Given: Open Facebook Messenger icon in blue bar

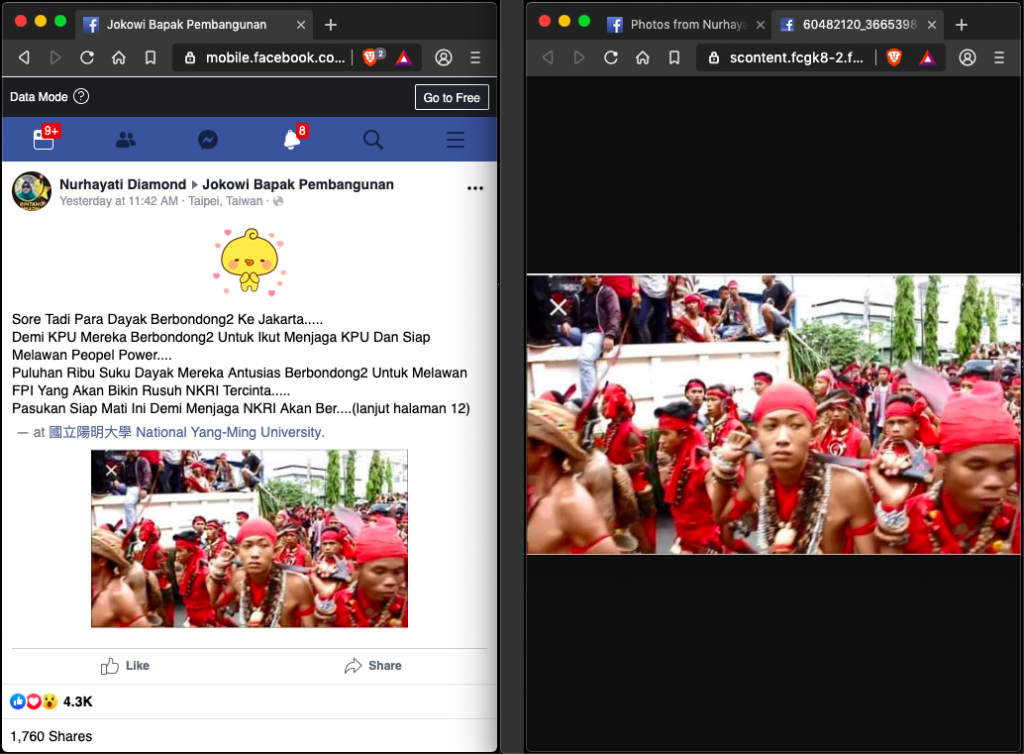Looking at the screenshot, I should [208, 140].
